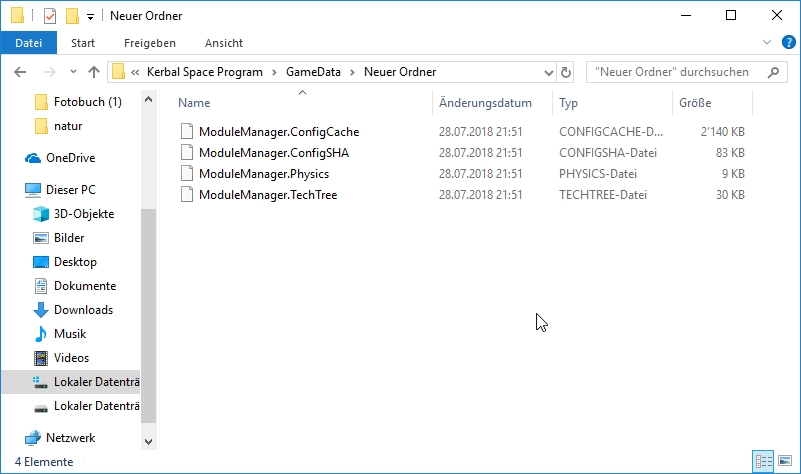The height and width of the screenshot is (474, 801).
Task: Click the blue Help question mark icon
Action: (787, 43)
